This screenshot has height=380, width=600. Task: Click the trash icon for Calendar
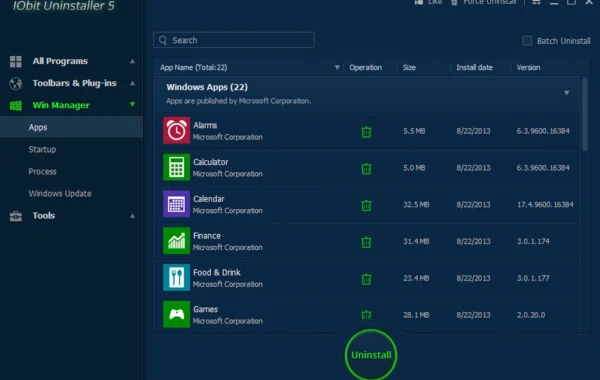click(366, 205)
